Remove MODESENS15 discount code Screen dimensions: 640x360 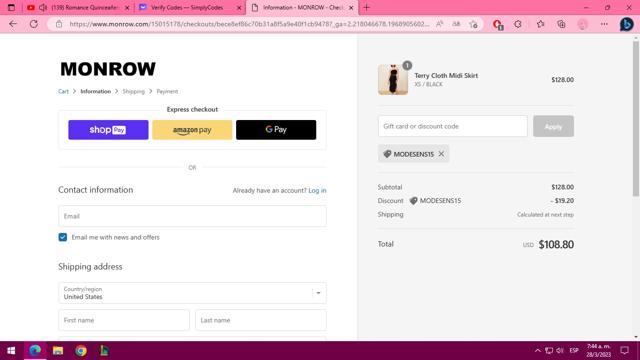tap(441, 154)
